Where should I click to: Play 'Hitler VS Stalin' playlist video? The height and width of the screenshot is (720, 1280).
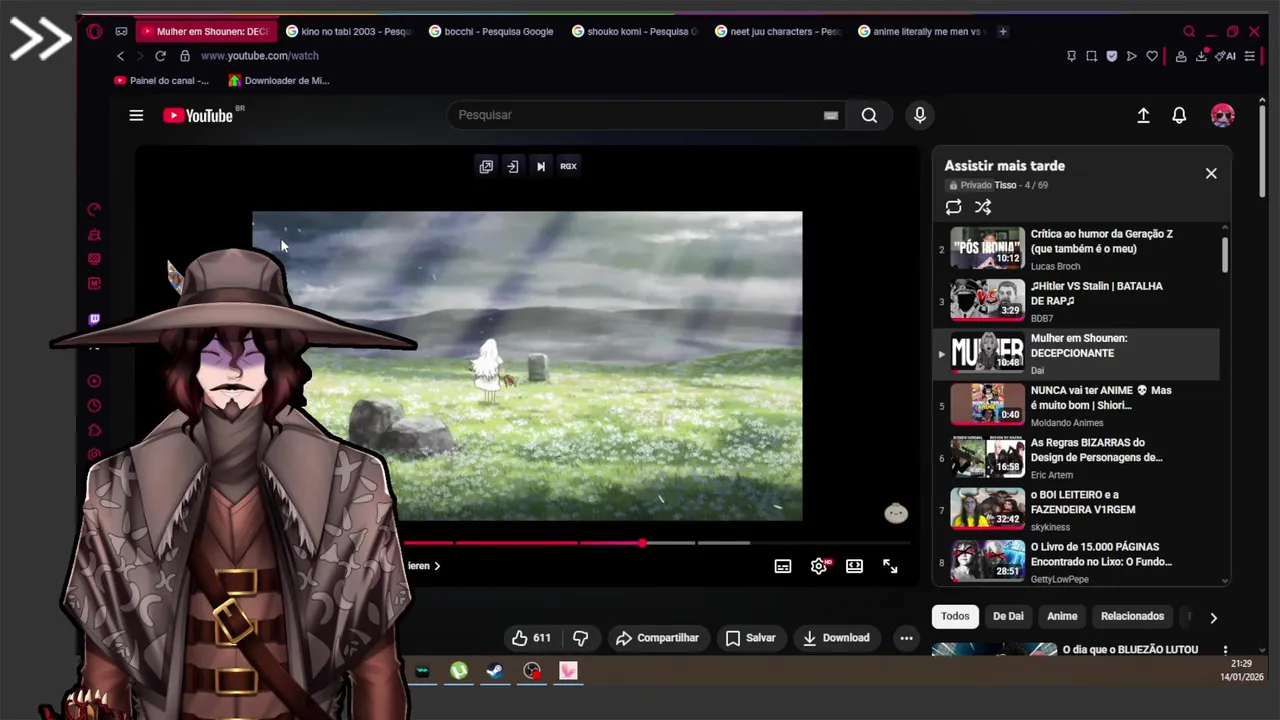[1076, 301]
